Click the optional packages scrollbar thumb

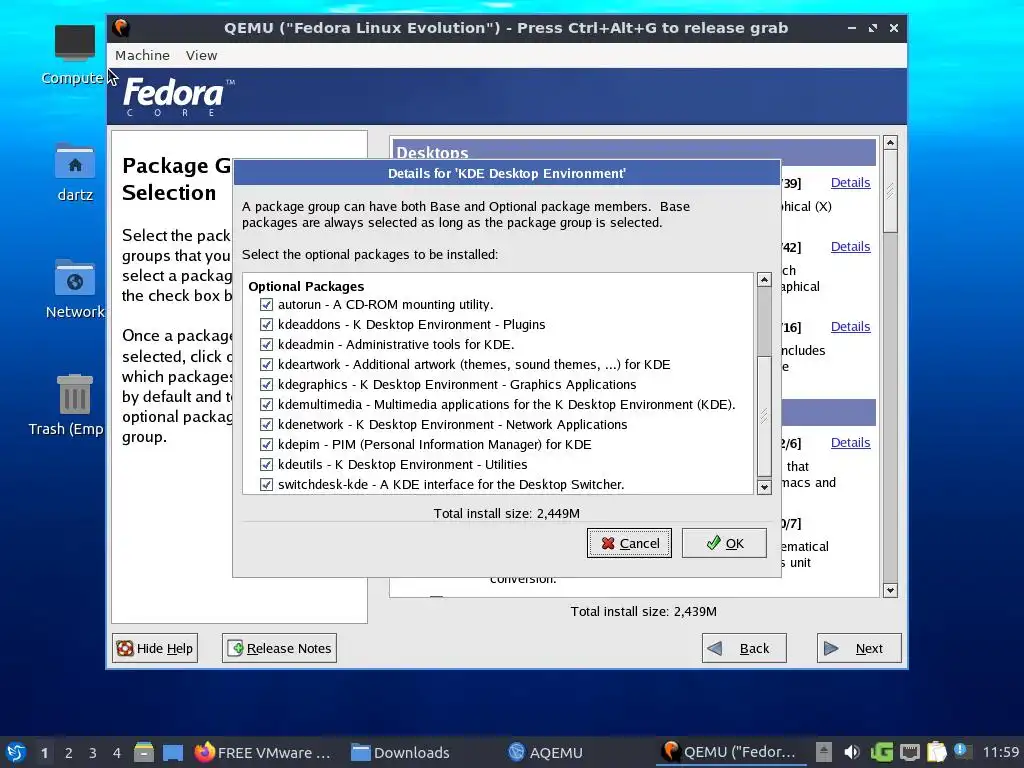click(764, 416)
